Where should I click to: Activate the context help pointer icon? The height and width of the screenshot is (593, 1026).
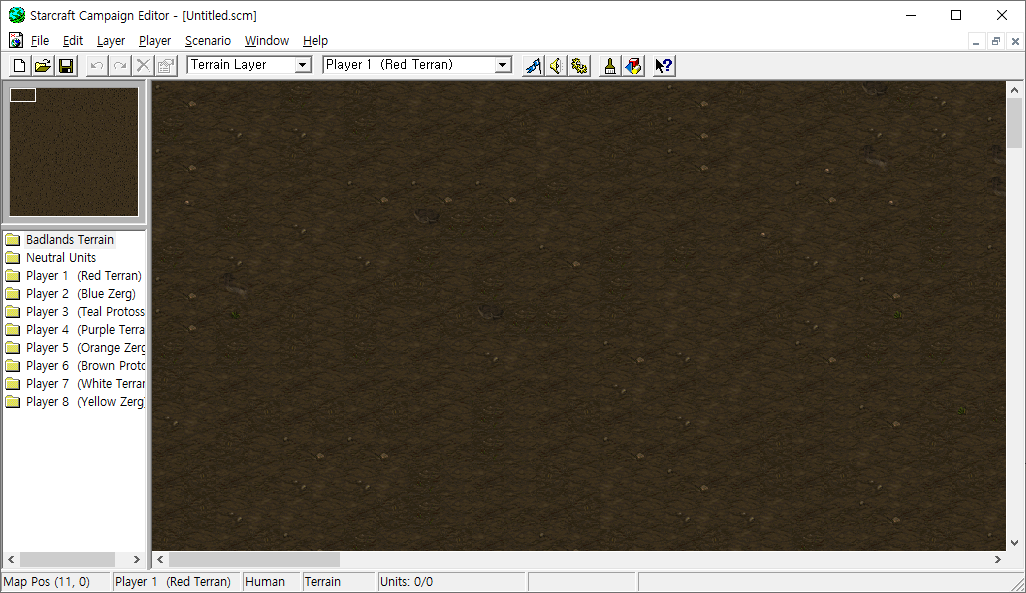(663, 65)
